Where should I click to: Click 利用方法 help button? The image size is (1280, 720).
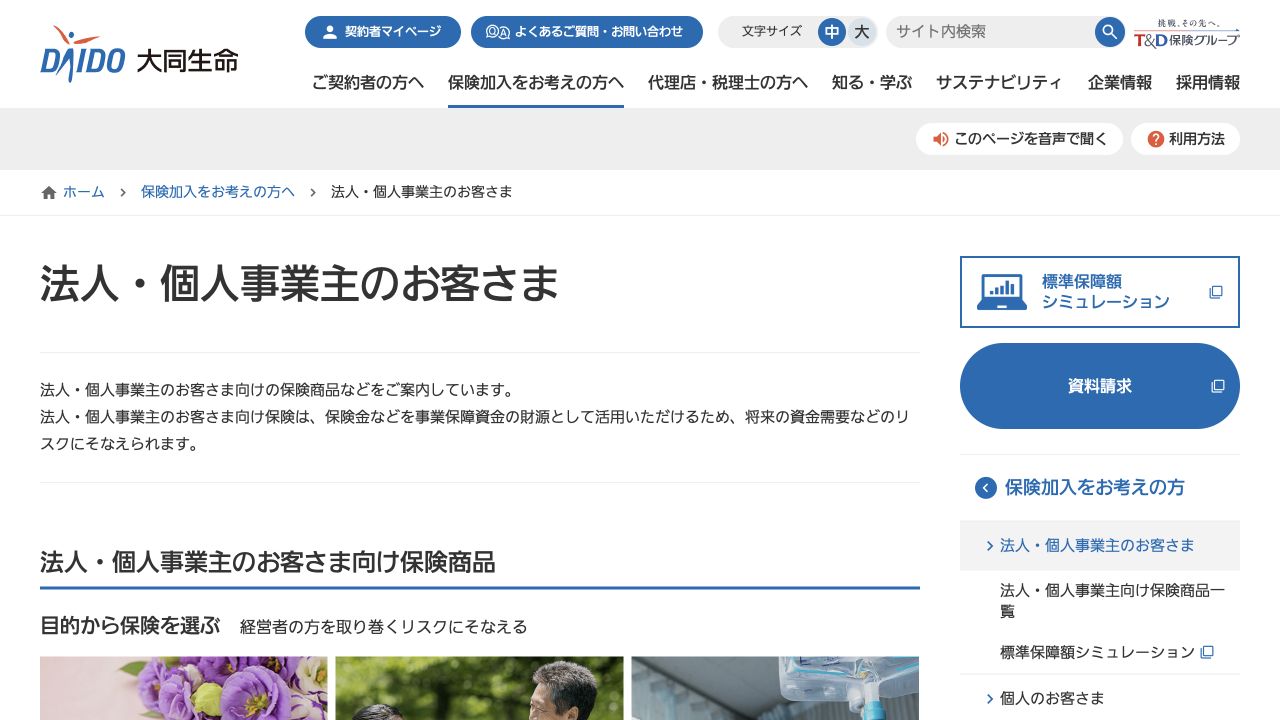pos(1185,139)
